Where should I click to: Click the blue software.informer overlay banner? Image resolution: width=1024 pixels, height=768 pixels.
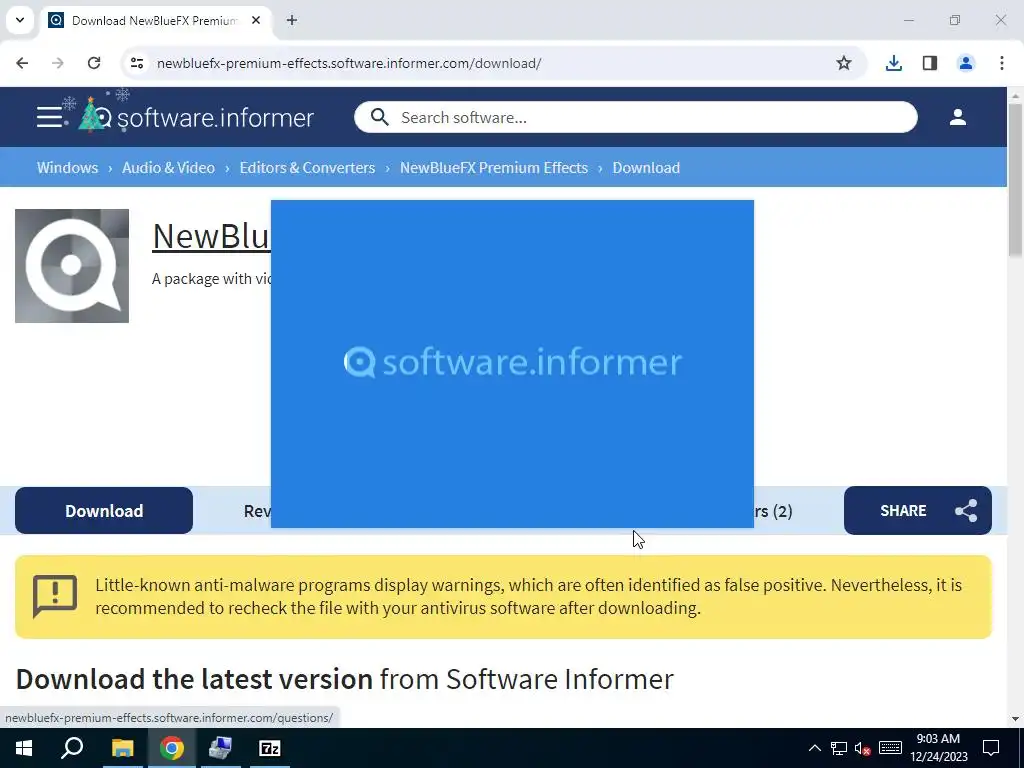point(513,364)
